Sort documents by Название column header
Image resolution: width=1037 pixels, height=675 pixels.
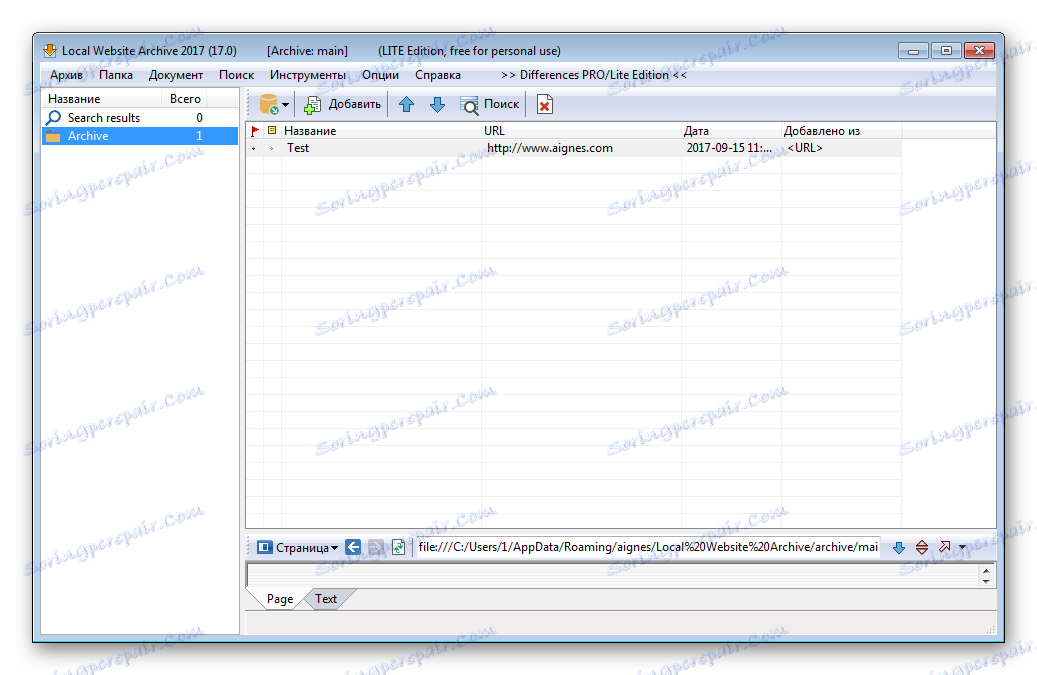pyautogui.click(x=382, y=131)
